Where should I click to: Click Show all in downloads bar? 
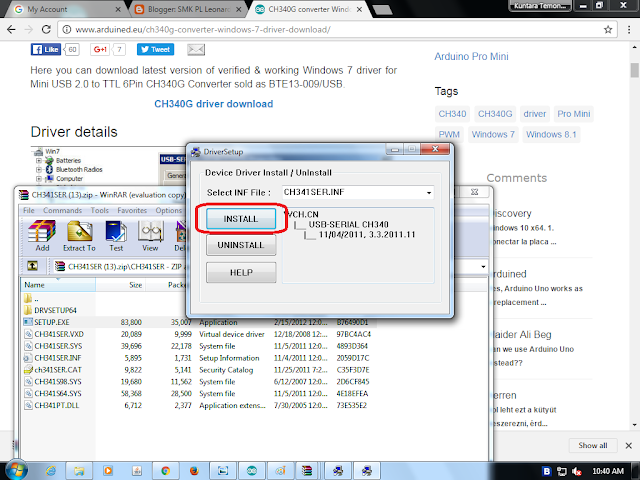click(592, 445)
